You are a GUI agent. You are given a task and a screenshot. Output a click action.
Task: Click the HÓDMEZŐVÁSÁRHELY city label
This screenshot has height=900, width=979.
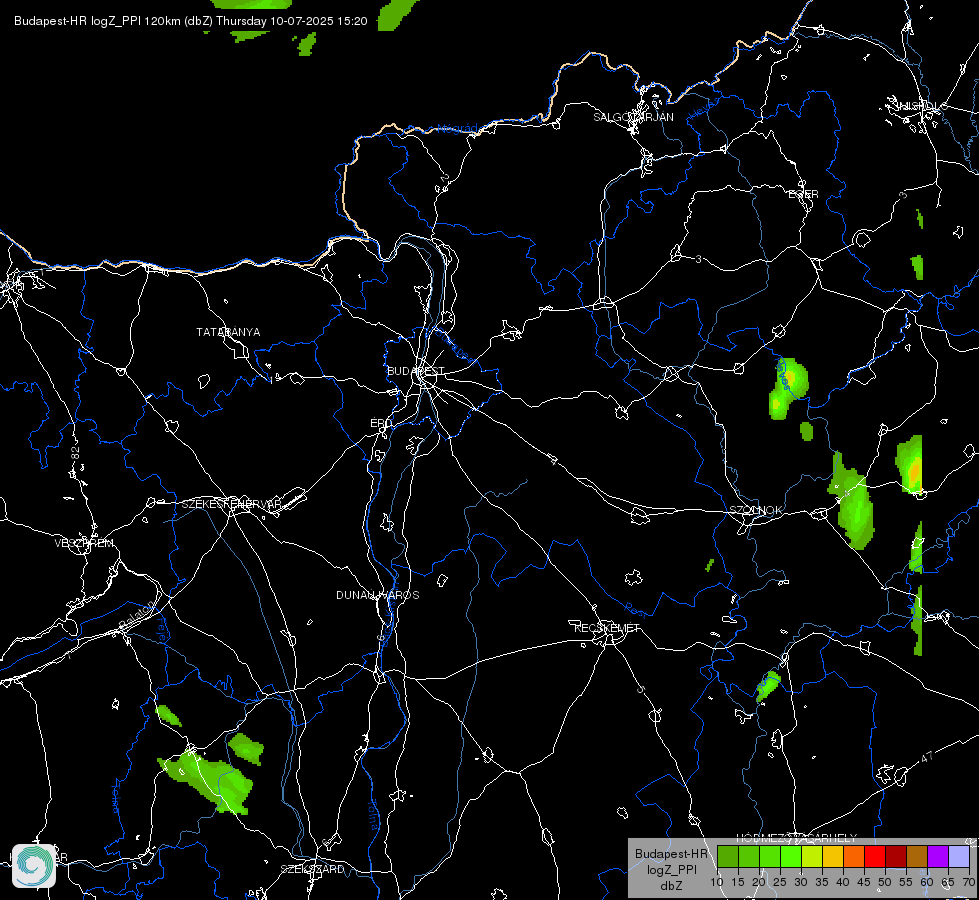click(797, 838)
